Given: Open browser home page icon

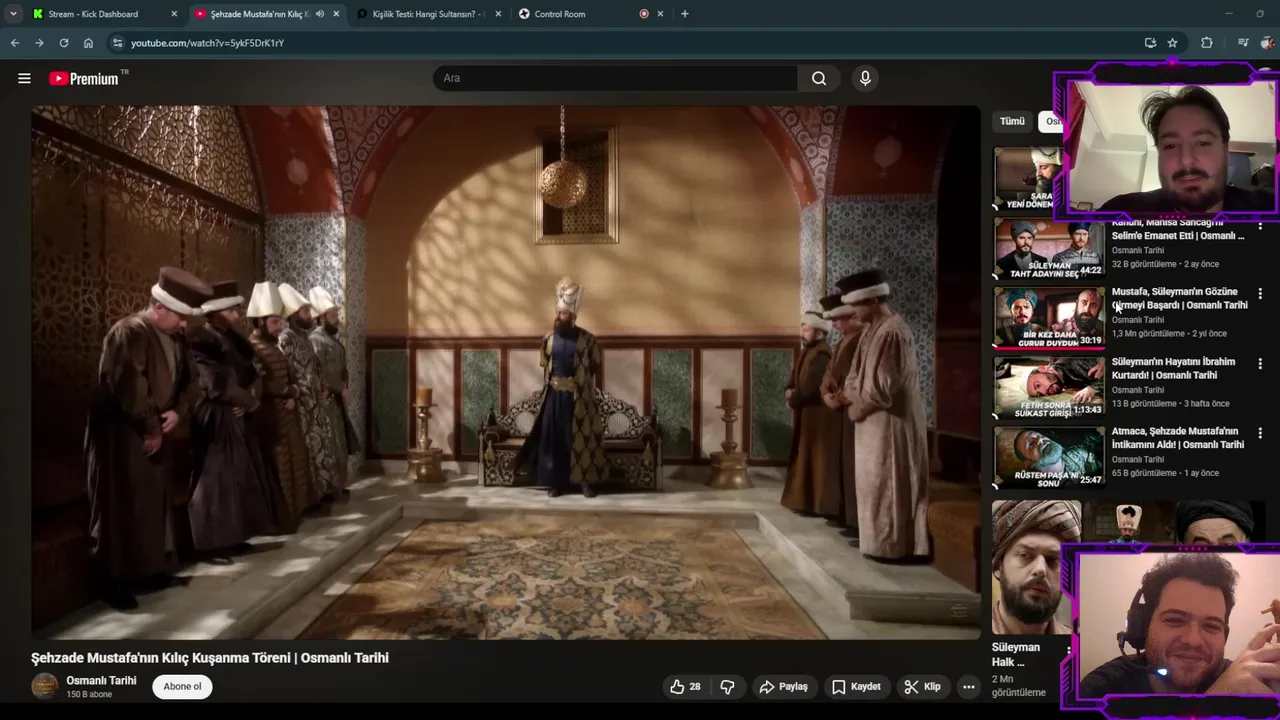Looking at the screenshot, I should pos(88,43).
